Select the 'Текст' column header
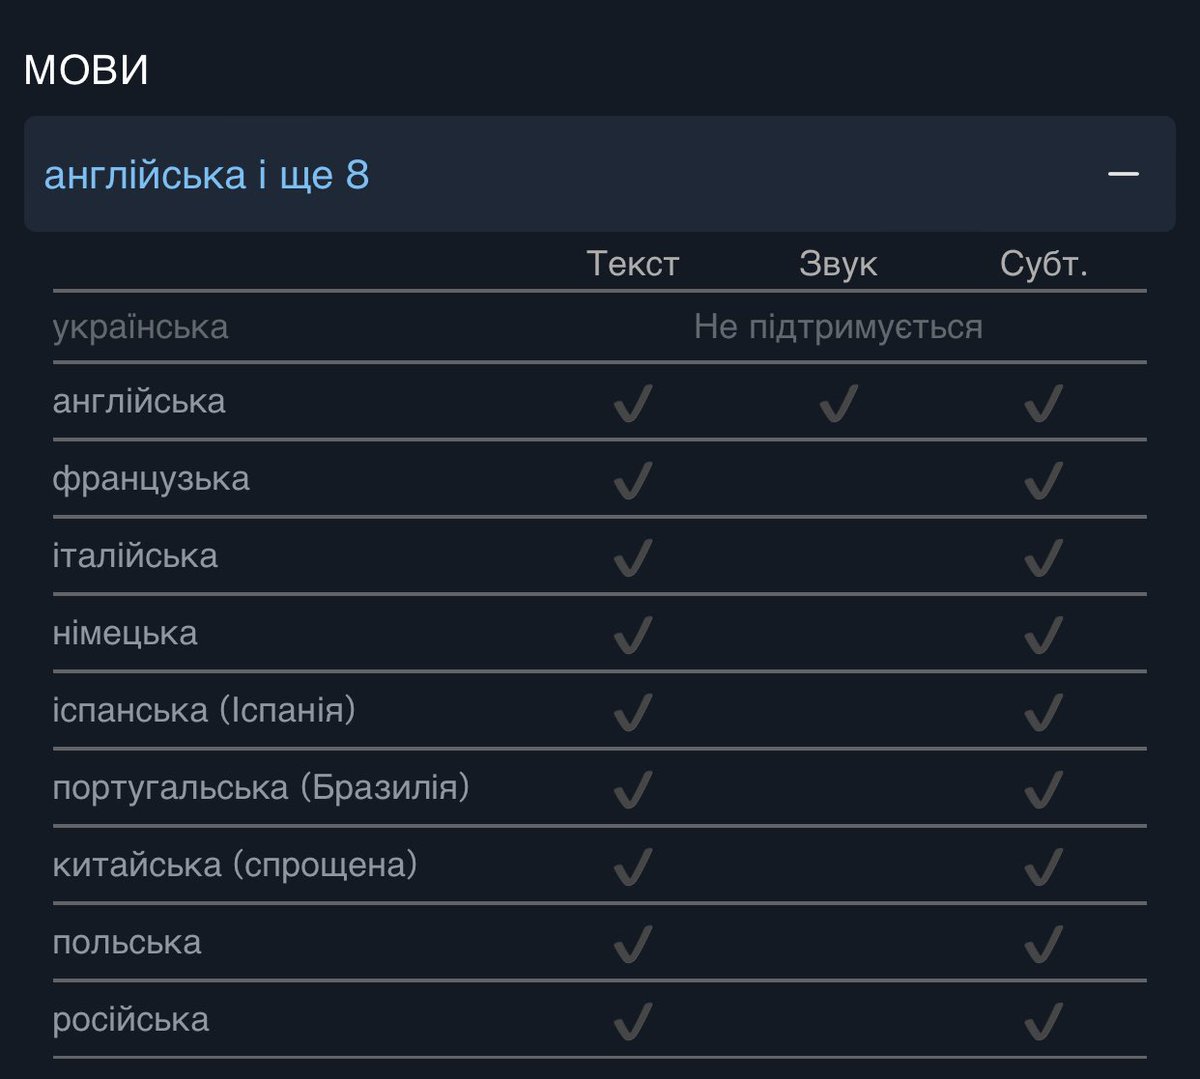 pyautogui.click(x=633, y=264)
